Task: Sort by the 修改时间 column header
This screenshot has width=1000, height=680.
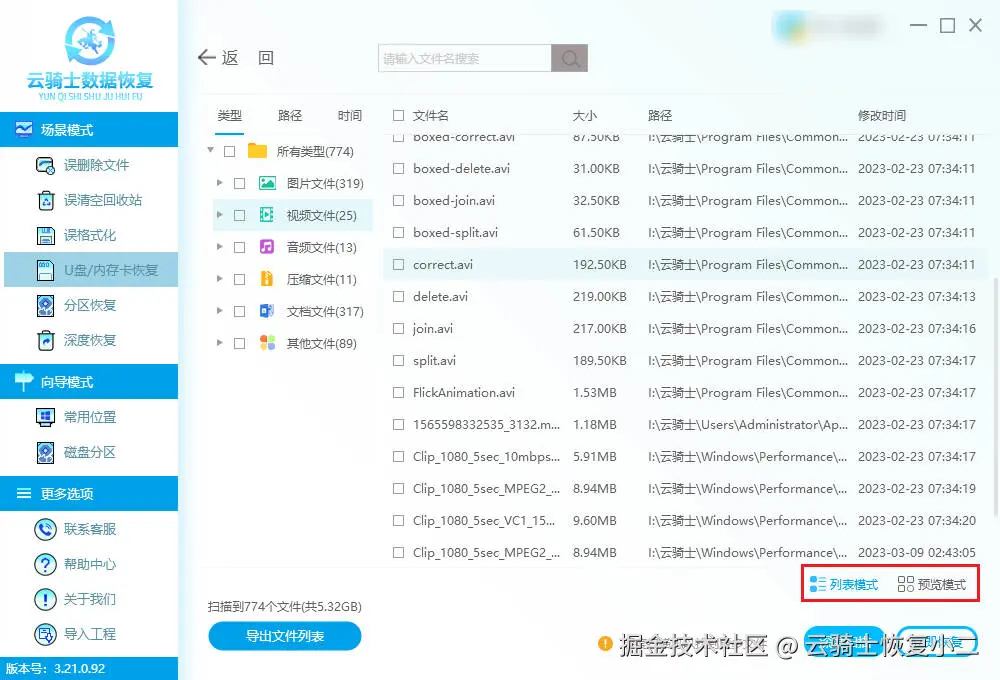Action: click(x=882, y=115)
